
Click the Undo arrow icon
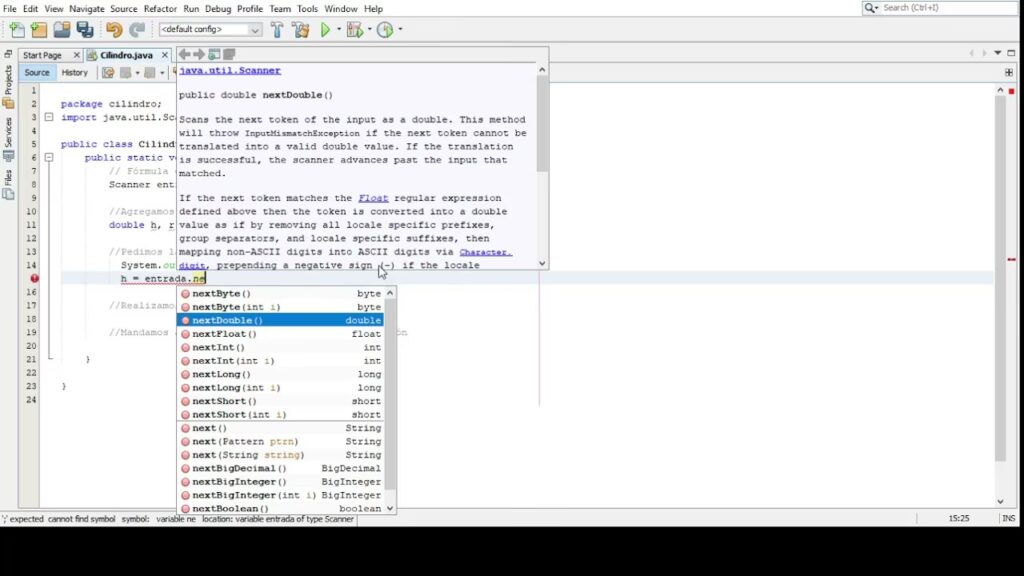(x=113, y=30)
